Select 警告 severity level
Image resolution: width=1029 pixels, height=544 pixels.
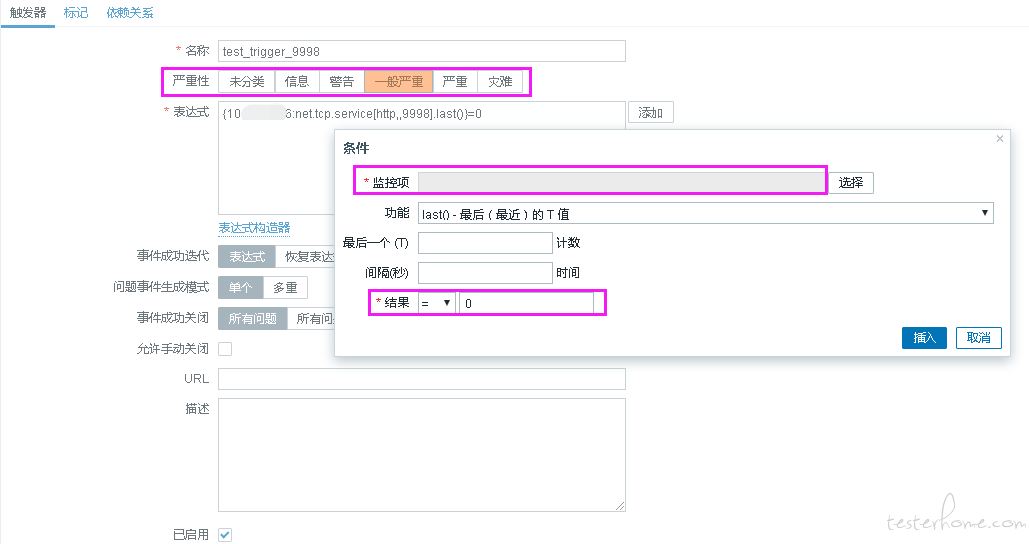pyautogui.click(x=341, y=82)
